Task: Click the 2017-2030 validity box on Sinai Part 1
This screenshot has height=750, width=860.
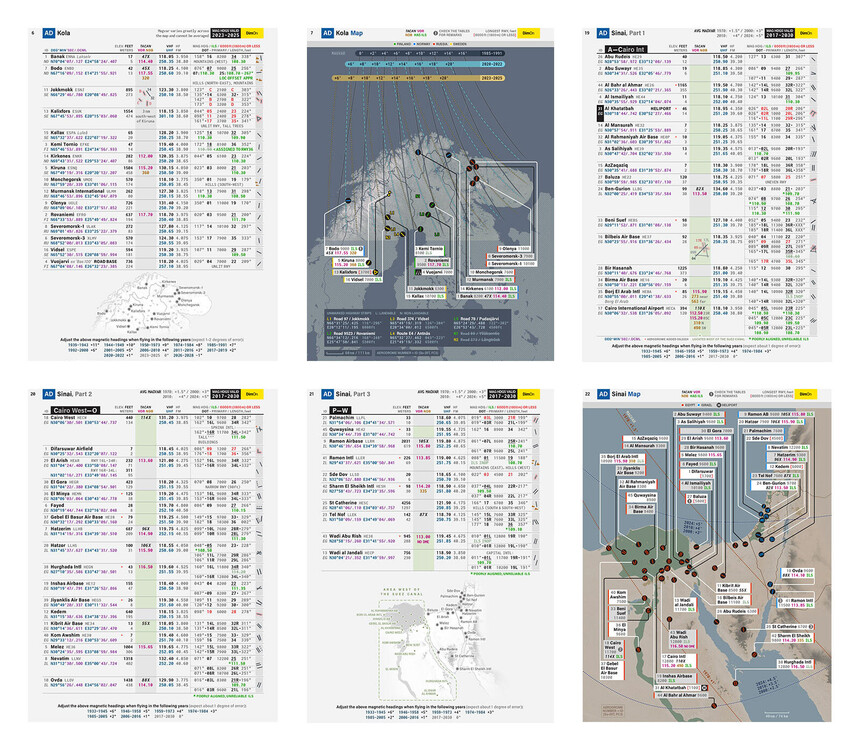Action: [780, 33]
